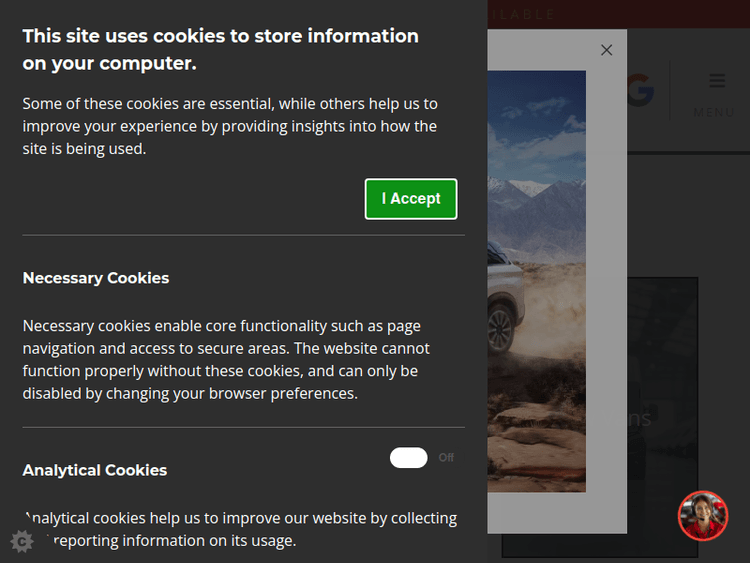Click the MG logo in header

click(640, 90)
